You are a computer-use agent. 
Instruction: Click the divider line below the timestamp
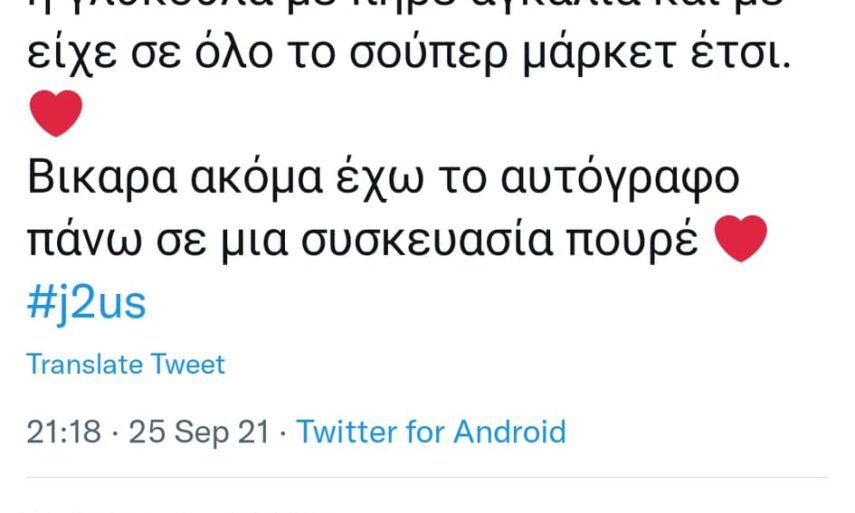coord(427,478)
